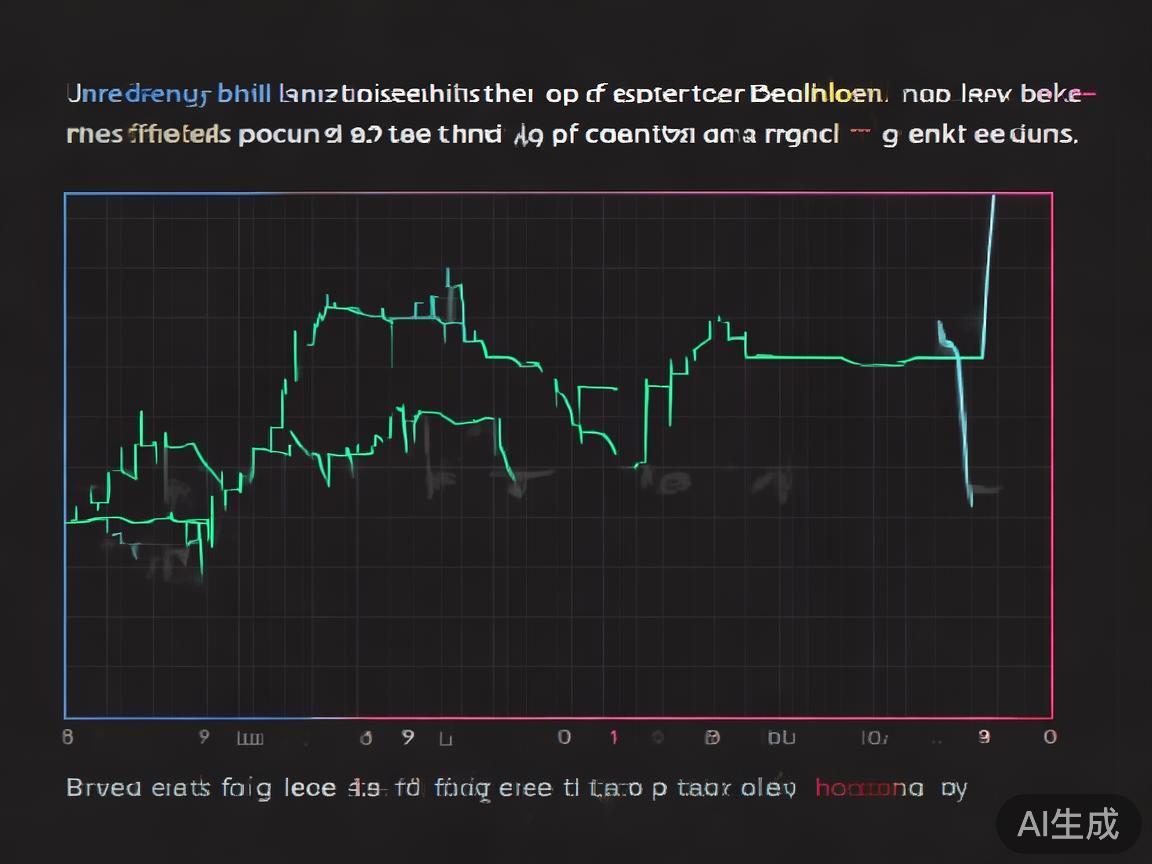Viewport: 1152px width, 864px height.
Task: Select the "bU" x-axis label
Action: [781, 738]
